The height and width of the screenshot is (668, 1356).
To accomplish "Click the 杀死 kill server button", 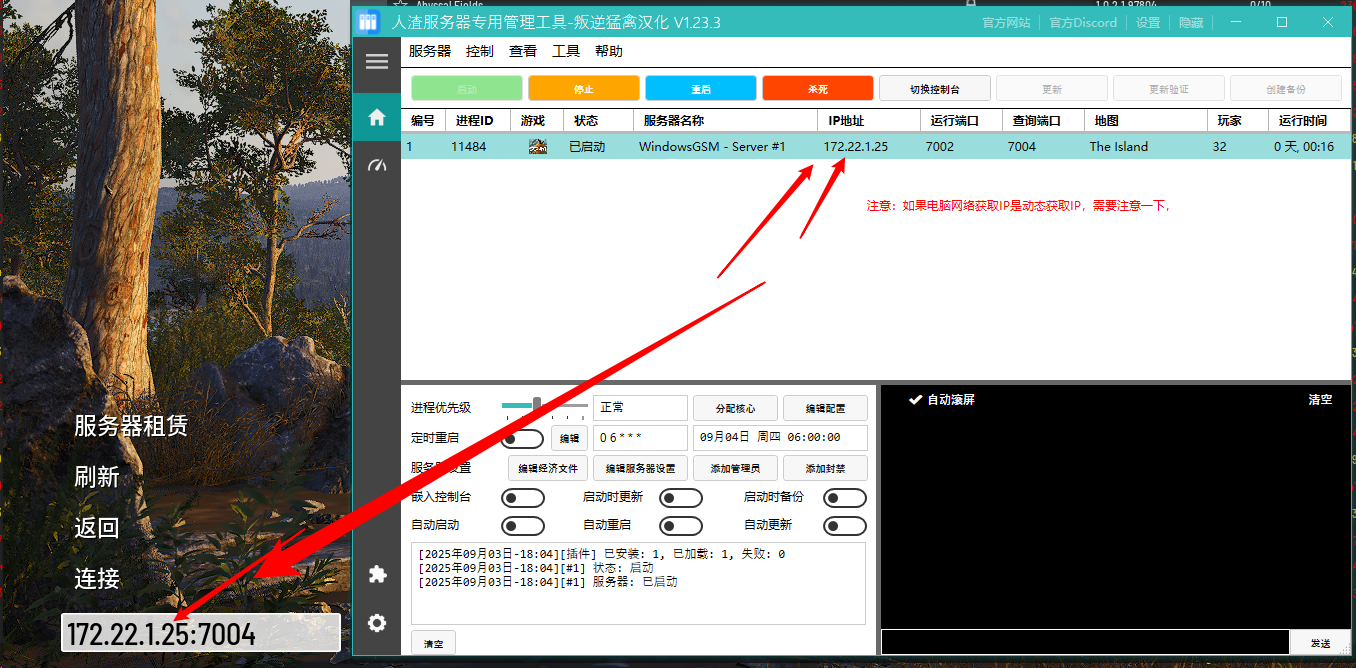I will [x=817, y=88].
